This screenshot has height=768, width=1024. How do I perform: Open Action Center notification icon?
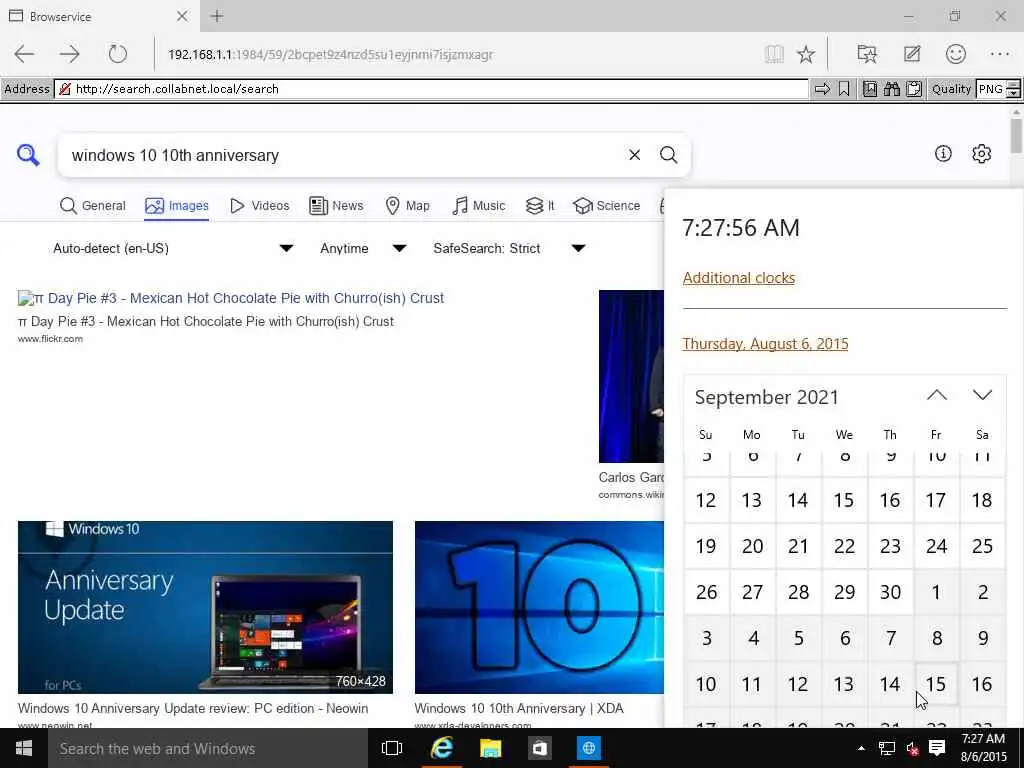937,748
